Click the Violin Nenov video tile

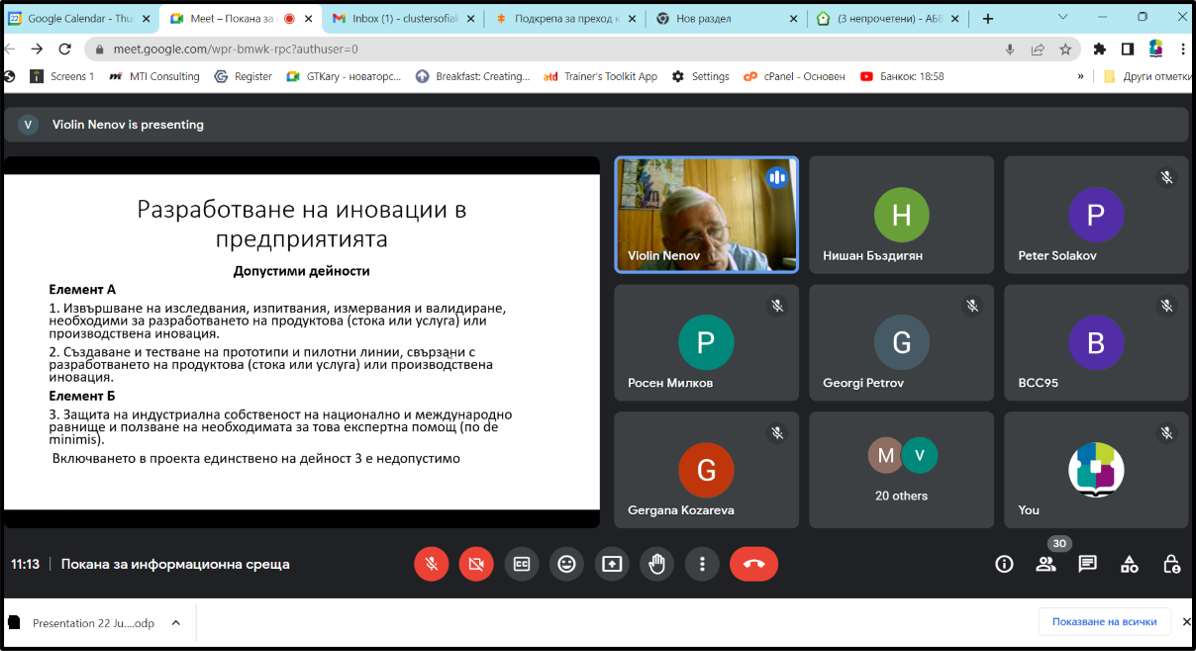706,214
